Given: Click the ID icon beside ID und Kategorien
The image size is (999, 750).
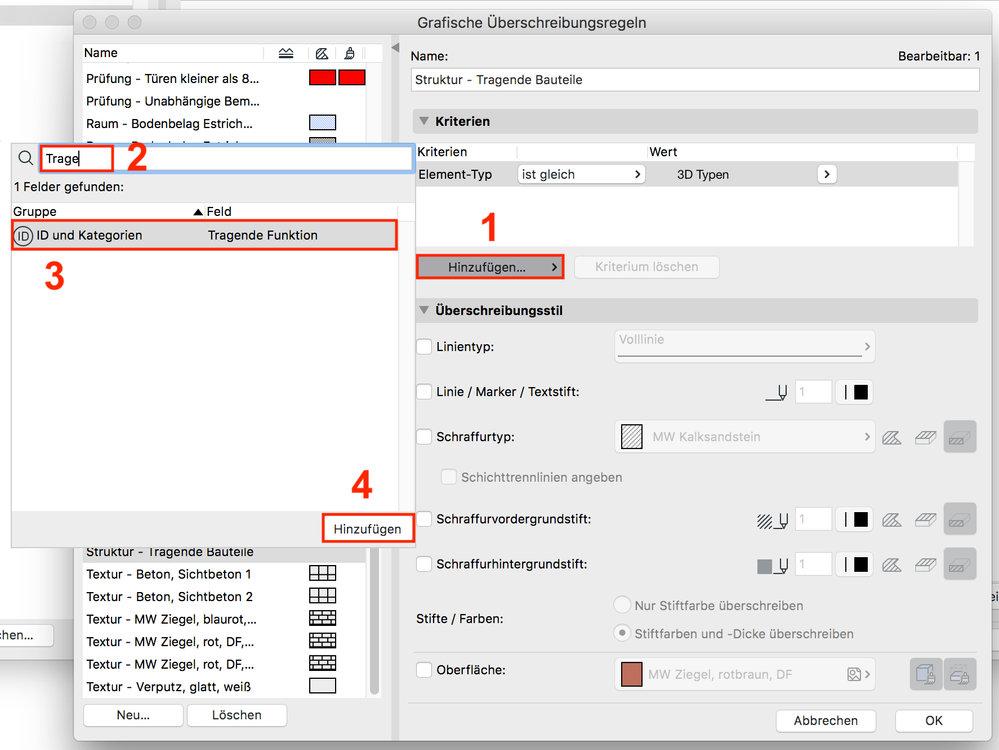Looking at the screenshot, I should coord(23,236).
